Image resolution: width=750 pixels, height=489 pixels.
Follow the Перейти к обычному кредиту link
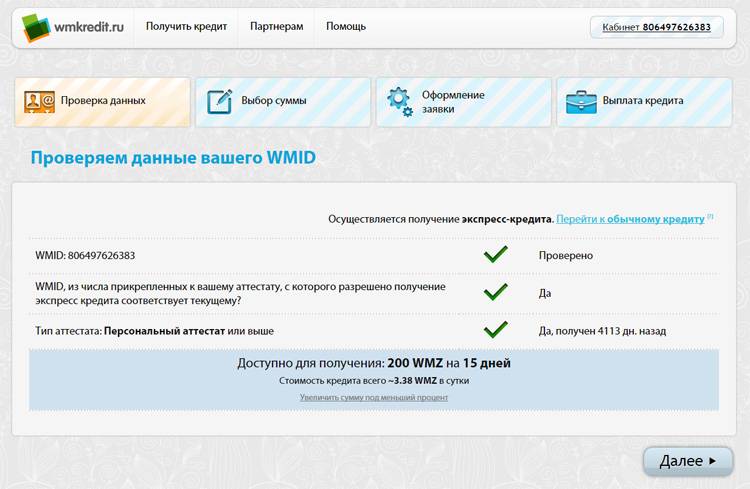[x=630, y=219]
